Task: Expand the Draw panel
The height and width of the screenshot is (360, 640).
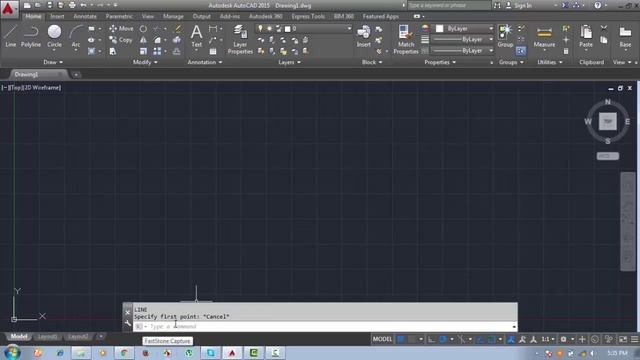Action: tap(53, 62)
